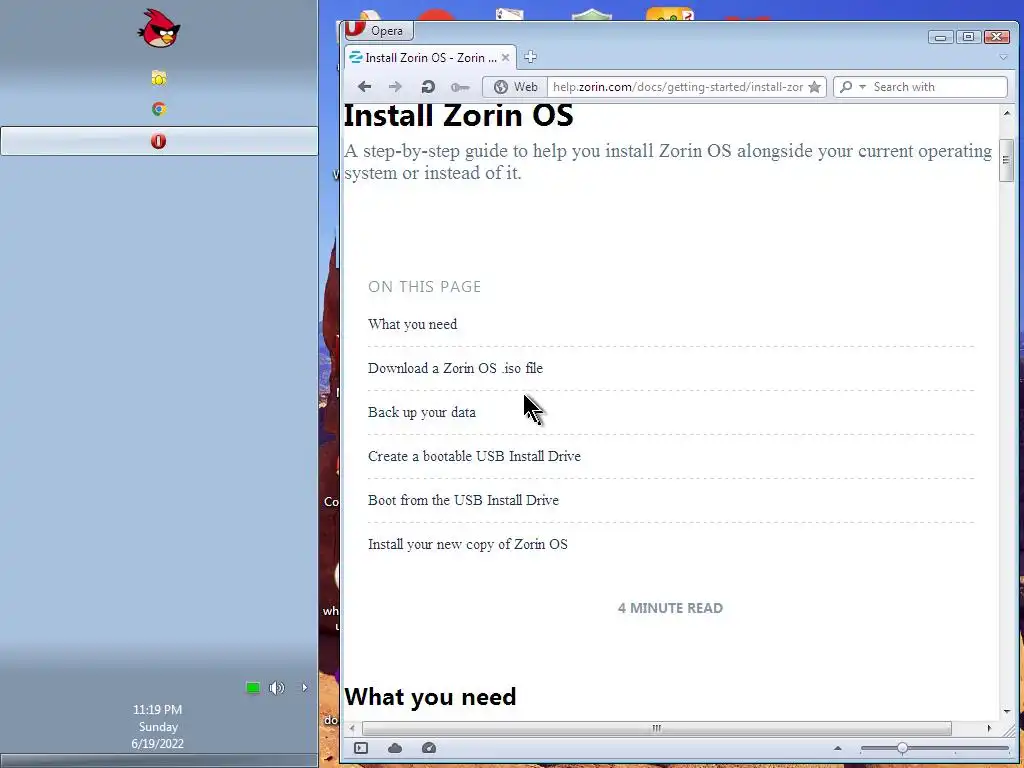Image resolution: width=1024 pixels, height=768 pixels.
Task: Click the vertical scrollbar up arrow
Action: tap(1006, 113)
